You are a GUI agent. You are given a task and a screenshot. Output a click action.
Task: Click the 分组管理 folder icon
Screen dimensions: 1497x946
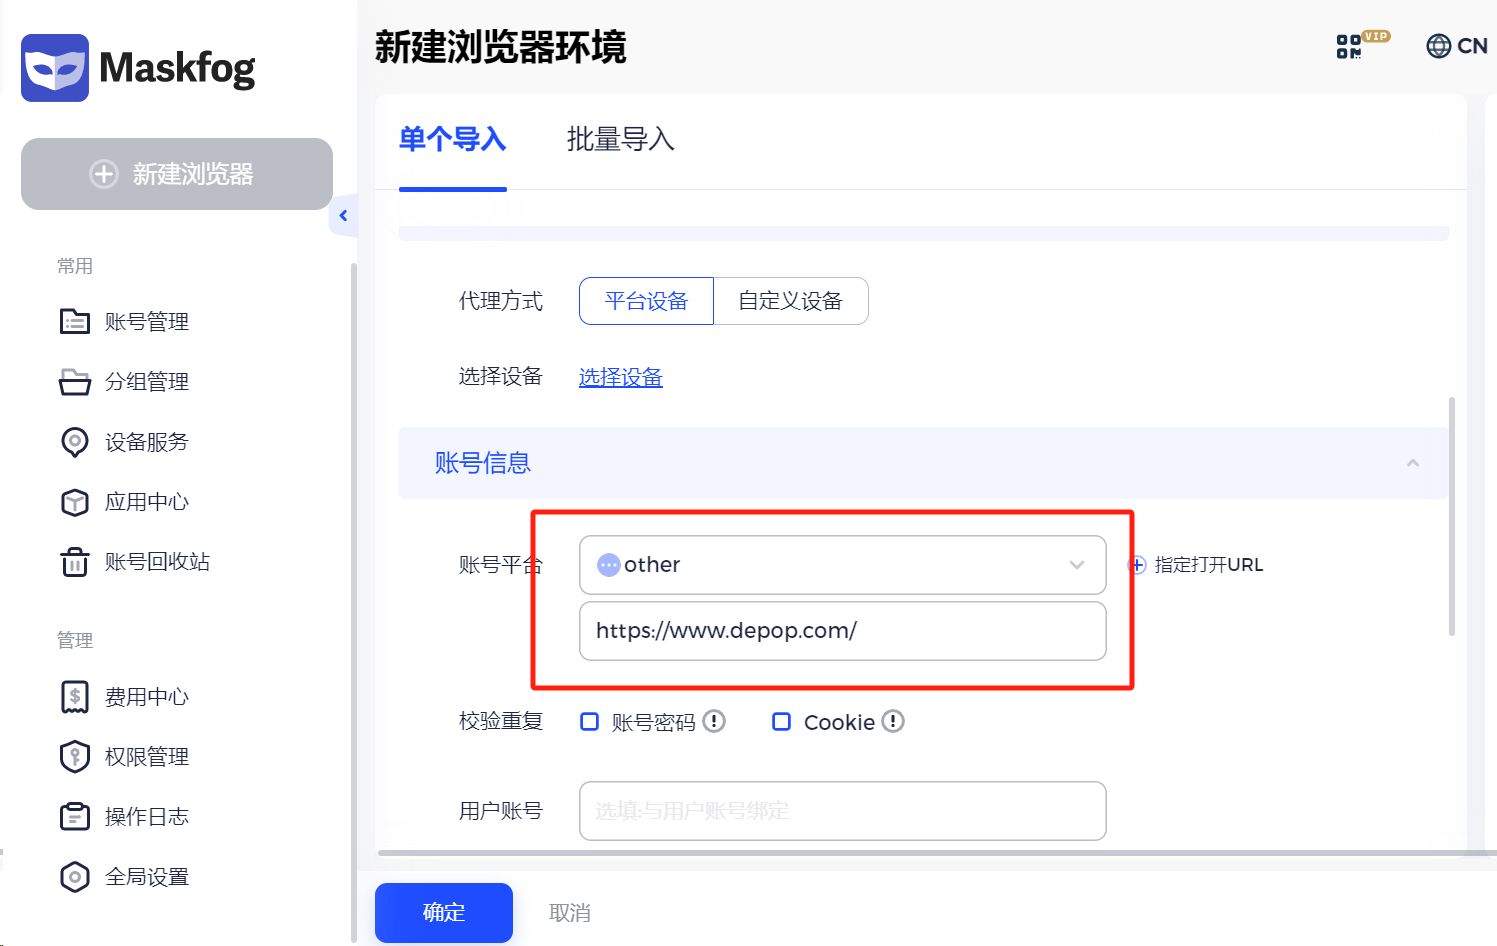[75, 382]
